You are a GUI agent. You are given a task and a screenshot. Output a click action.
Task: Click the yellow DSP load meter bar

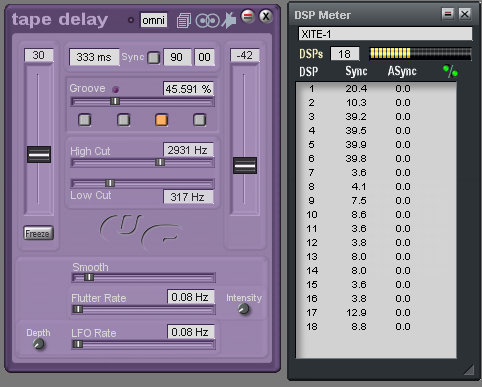tap(420, 53)
